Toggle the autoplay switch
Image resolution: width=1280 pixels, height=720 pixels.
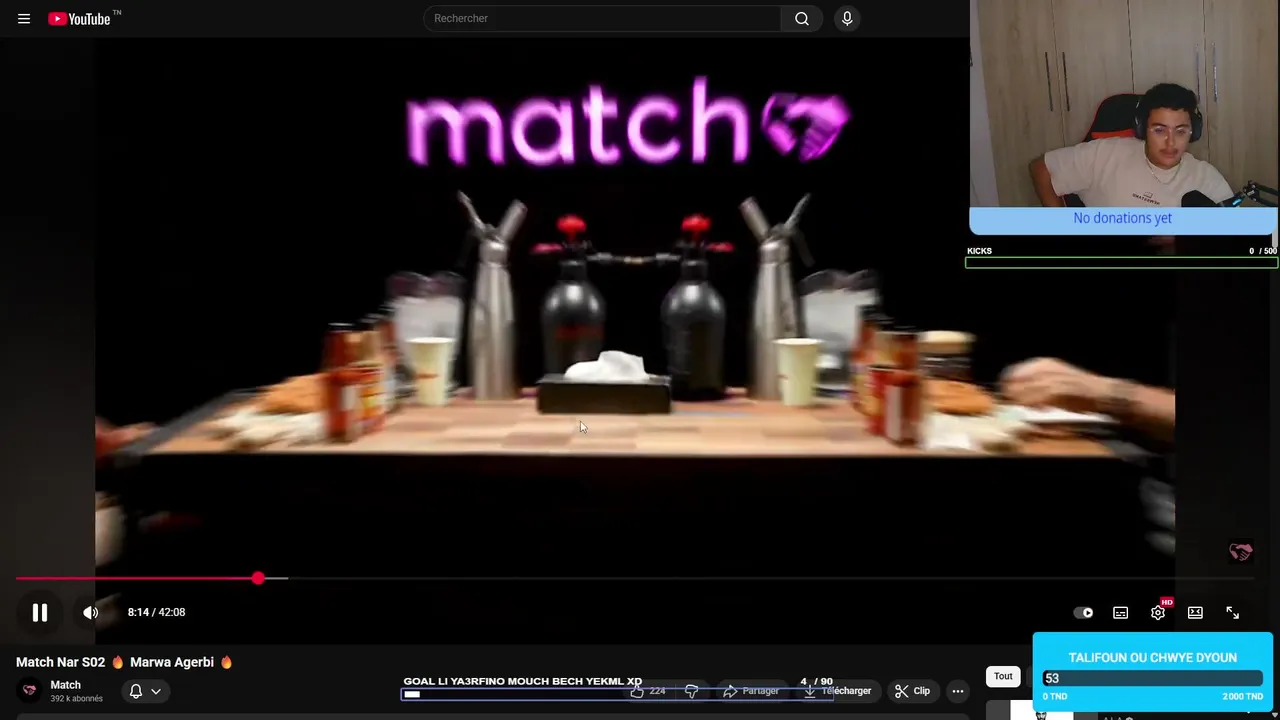click(x=1083, y=613)
